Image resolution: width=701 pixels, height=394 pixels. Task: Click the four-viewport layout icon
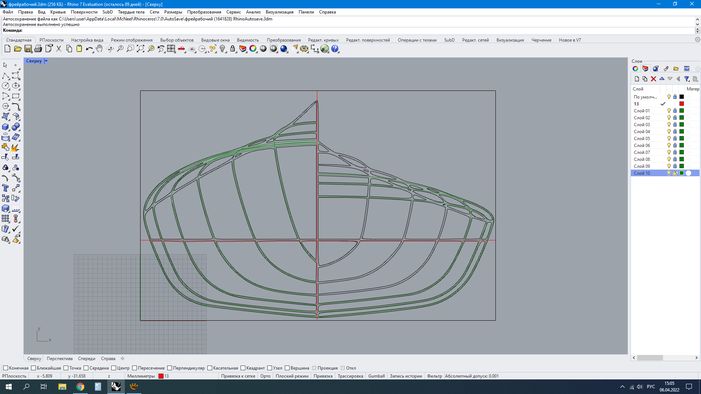click(x=171, y=49)
